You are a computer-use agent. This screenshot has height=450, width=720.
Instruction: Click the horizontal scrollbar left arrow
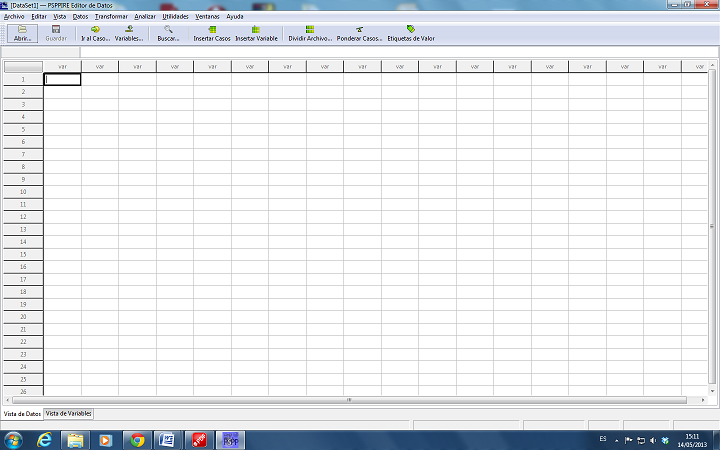pos(8,400)
